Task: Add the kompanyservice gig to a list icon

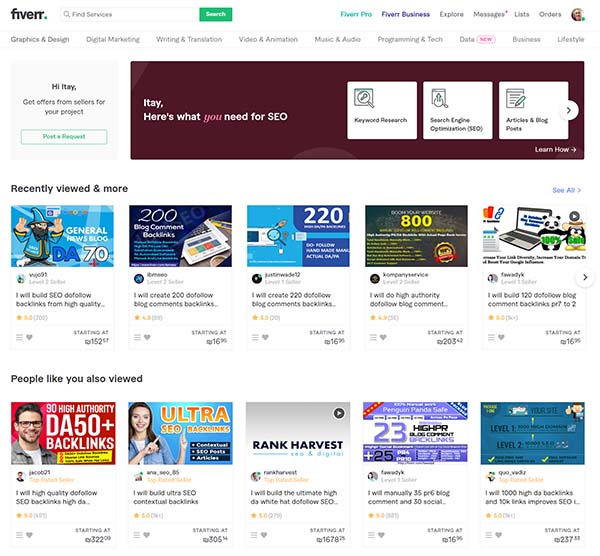Action: pyautogui.click(x=373, y=337)
